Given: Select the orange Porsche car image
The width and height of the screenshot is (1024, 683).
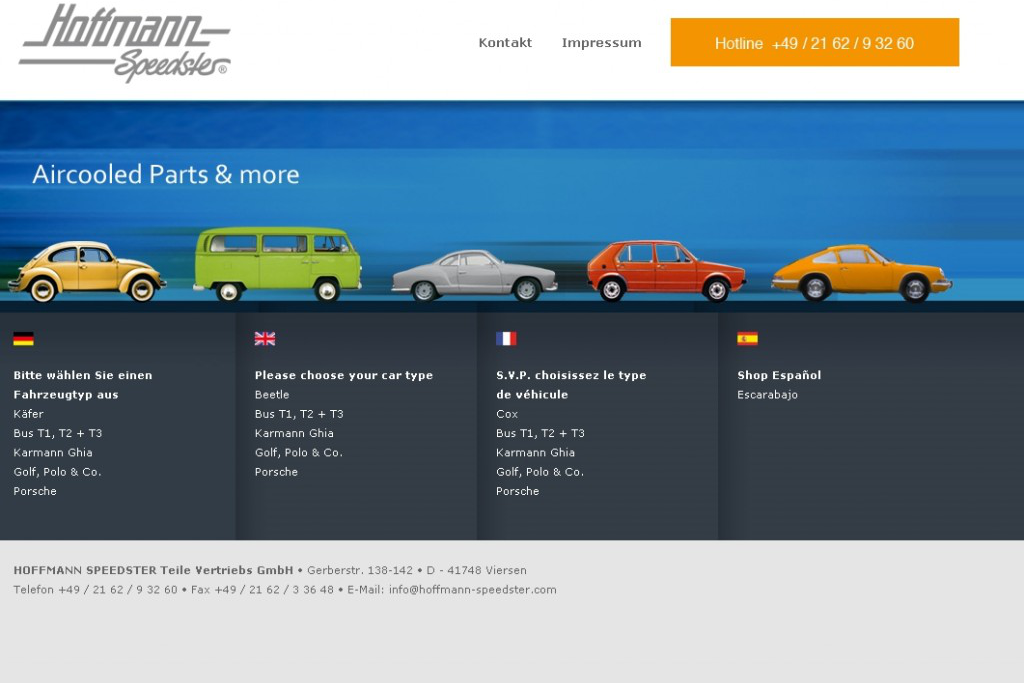Looking at the screenshot, I should click(x=860, y=272).
